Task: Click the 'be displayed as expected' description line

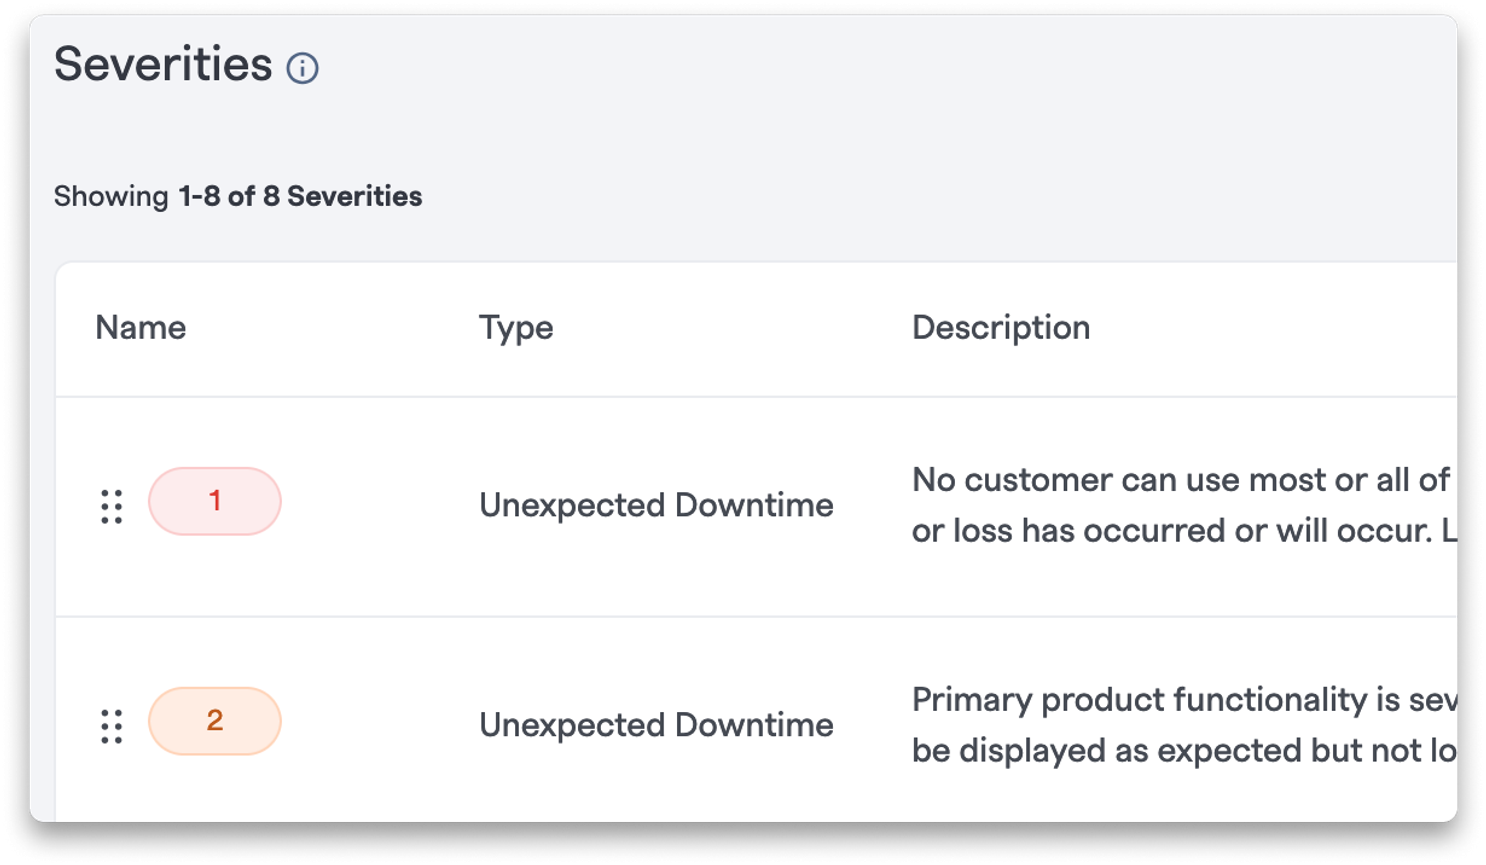Action: pyautogui.click(x=1184, y=751)
